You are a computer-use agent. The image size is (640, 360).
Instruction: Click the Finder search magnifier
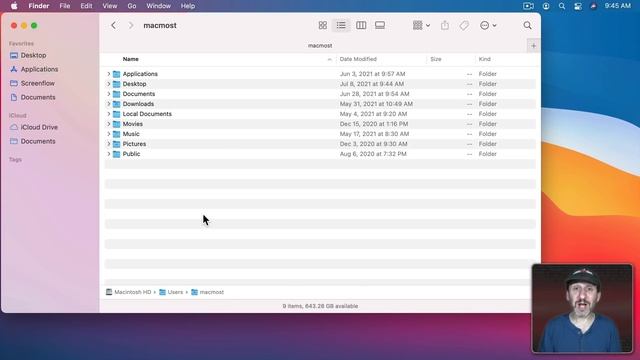pos(527,25)
